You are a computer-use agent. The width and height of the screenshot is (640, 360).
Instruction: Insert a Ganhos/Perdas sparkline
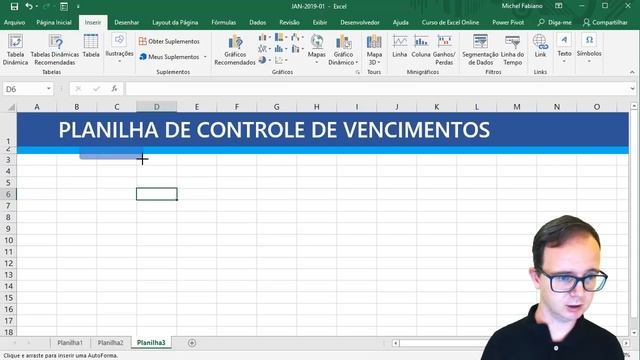click(444, 50)
